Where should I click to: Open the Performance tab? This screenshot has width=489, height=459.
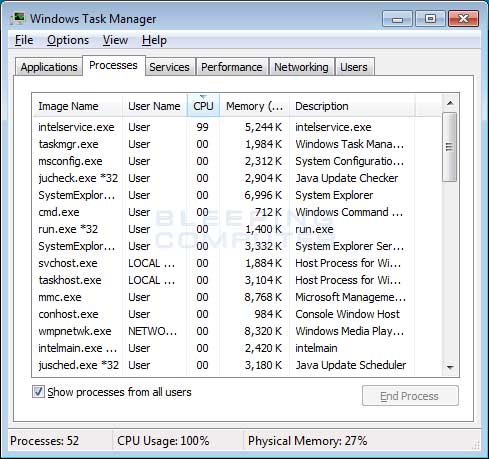point(232,67)
